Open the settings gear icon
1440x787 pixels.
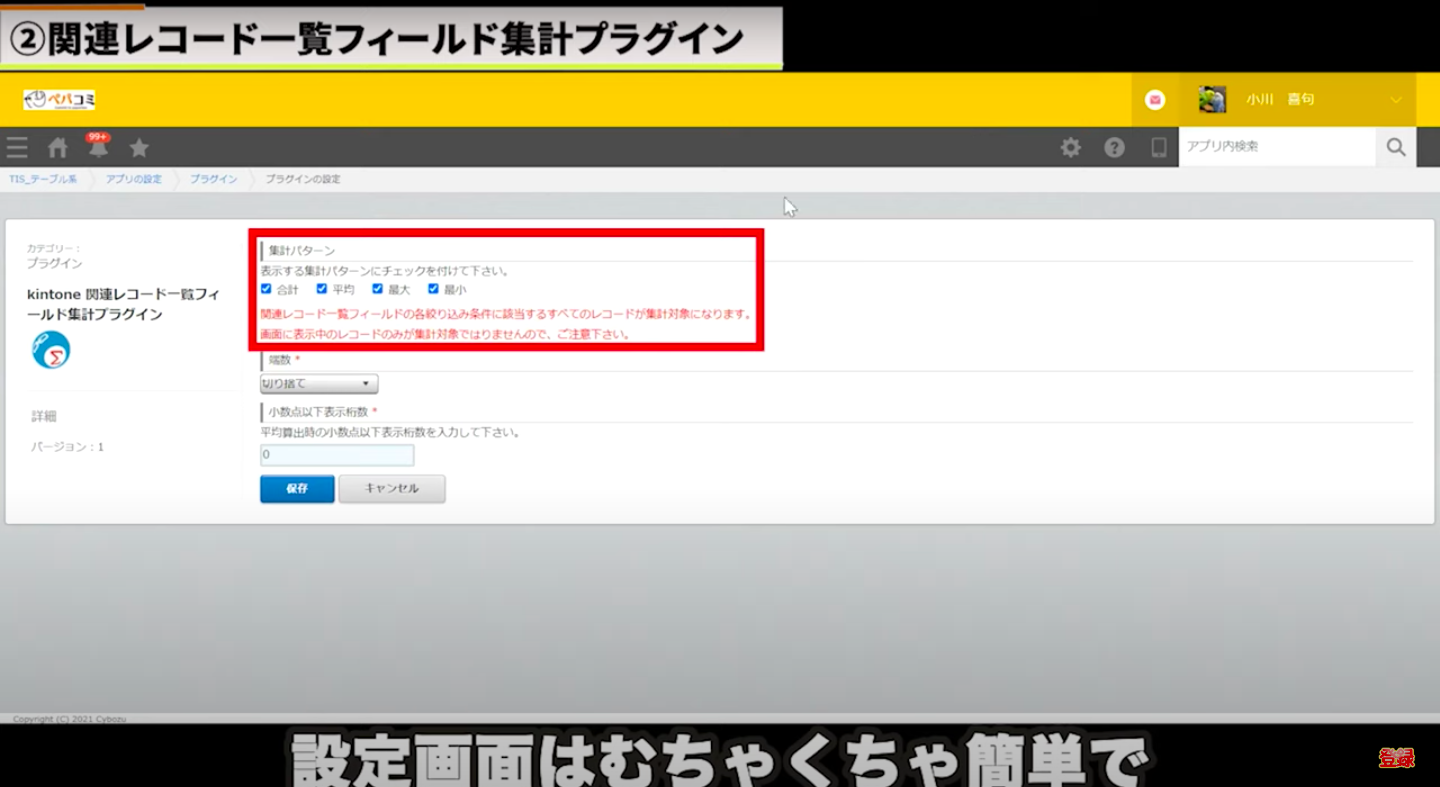pyautogui.click(x=1070, y=148)
